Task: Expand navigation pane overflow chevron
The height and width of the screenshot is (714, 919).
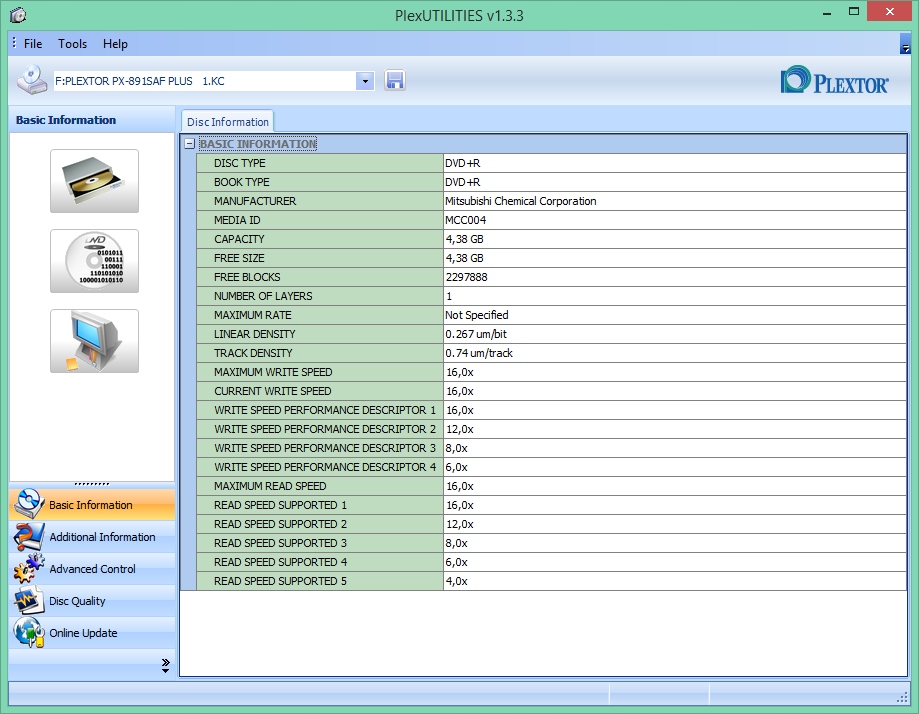Action: pyautogui.click(x=165, y=665)
